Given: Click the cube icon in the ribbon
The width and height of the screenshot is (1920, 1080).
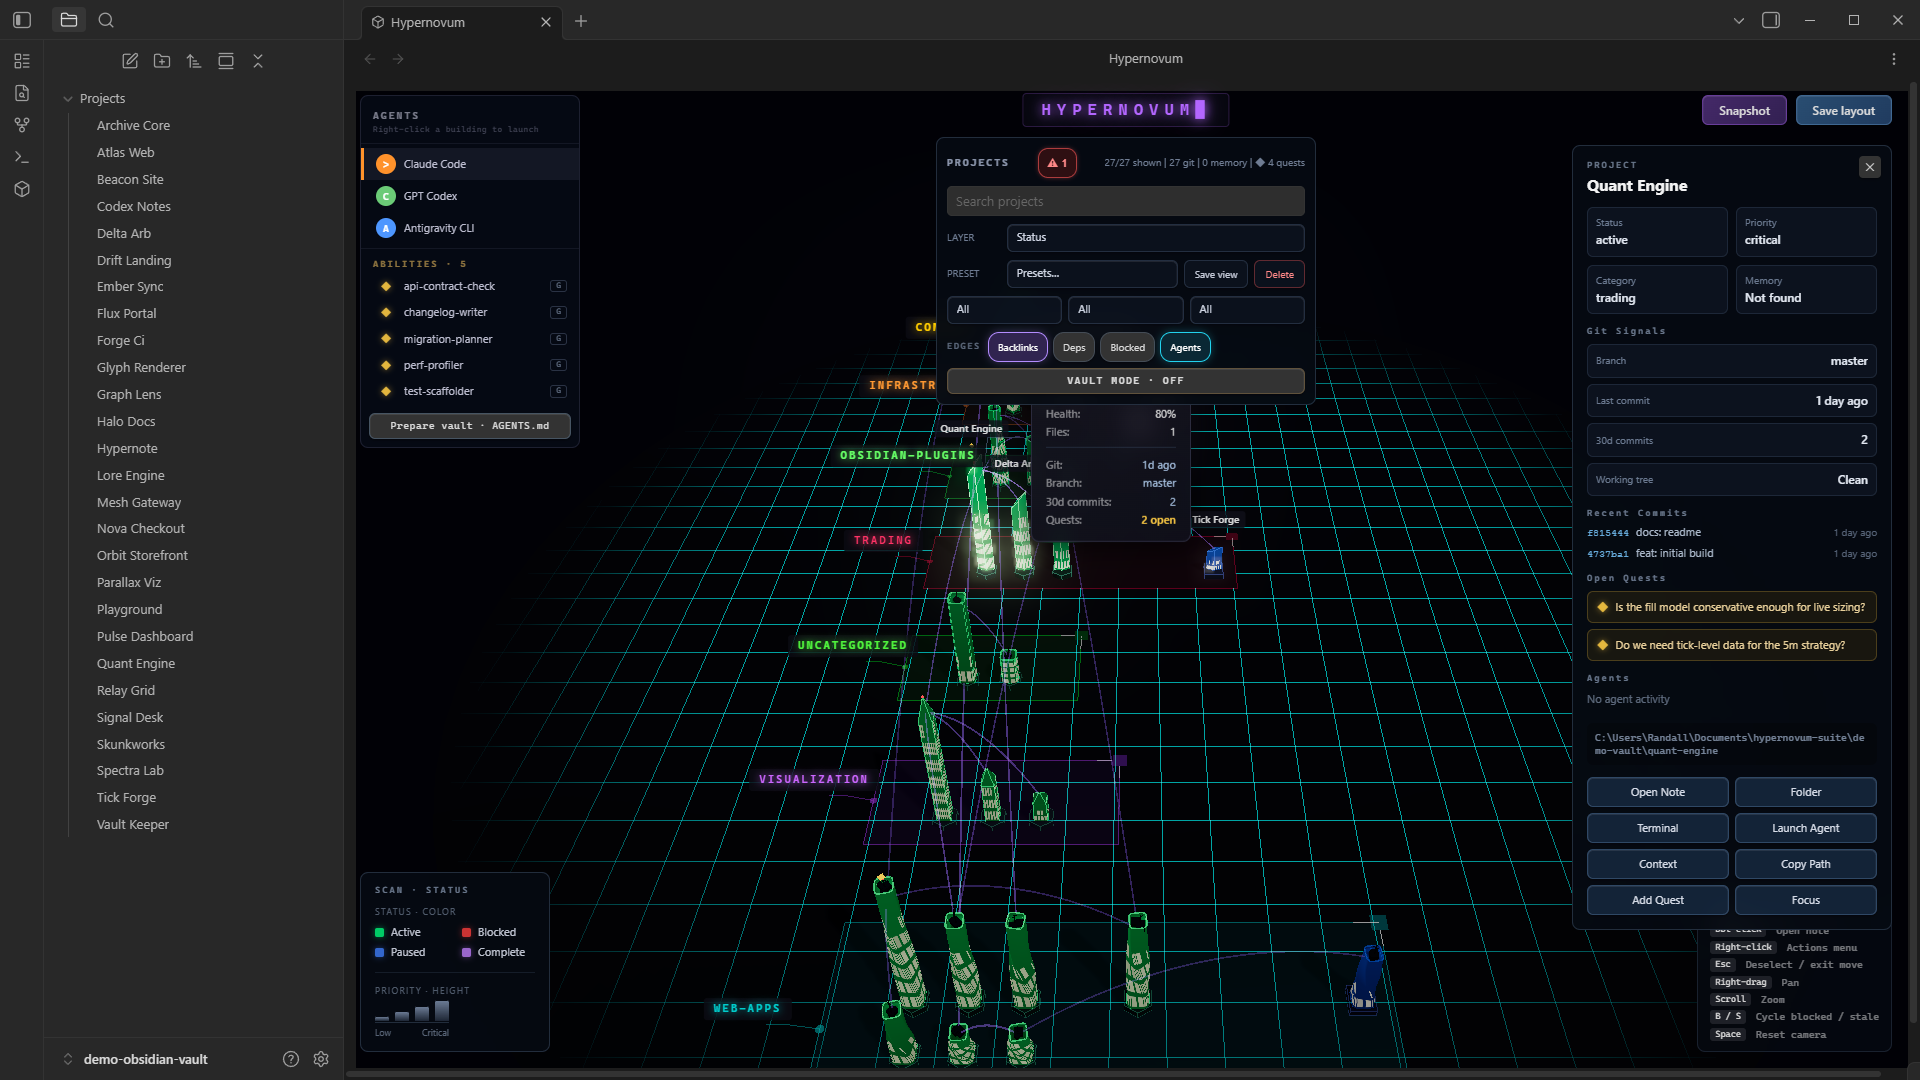Looking at the screenshot, I should pos(22,189).
